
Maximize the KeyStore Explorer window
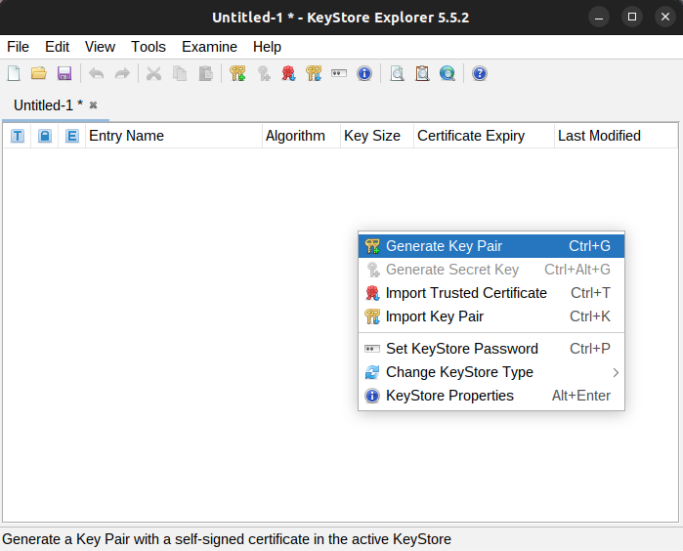click(x=632, y=17)
